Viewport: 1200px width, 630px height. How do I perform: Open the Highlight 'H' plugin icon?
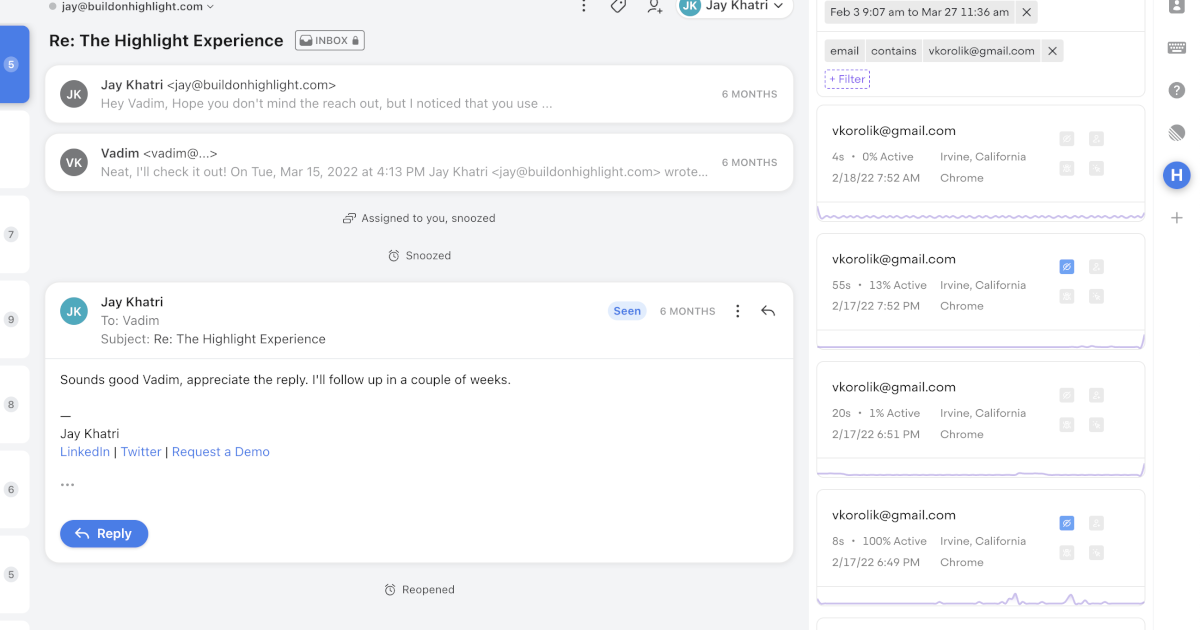tap(1176, 176)
